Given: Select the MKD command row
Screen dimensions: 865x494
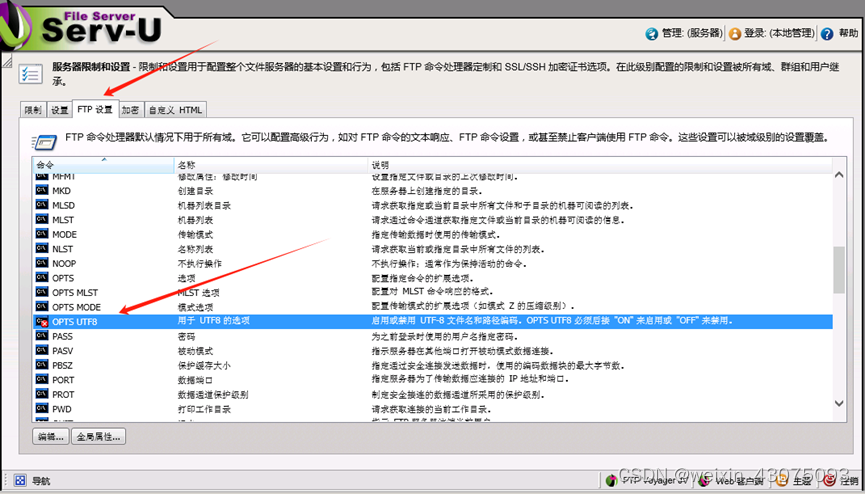Looking at the screenshot, I should 432,190.
